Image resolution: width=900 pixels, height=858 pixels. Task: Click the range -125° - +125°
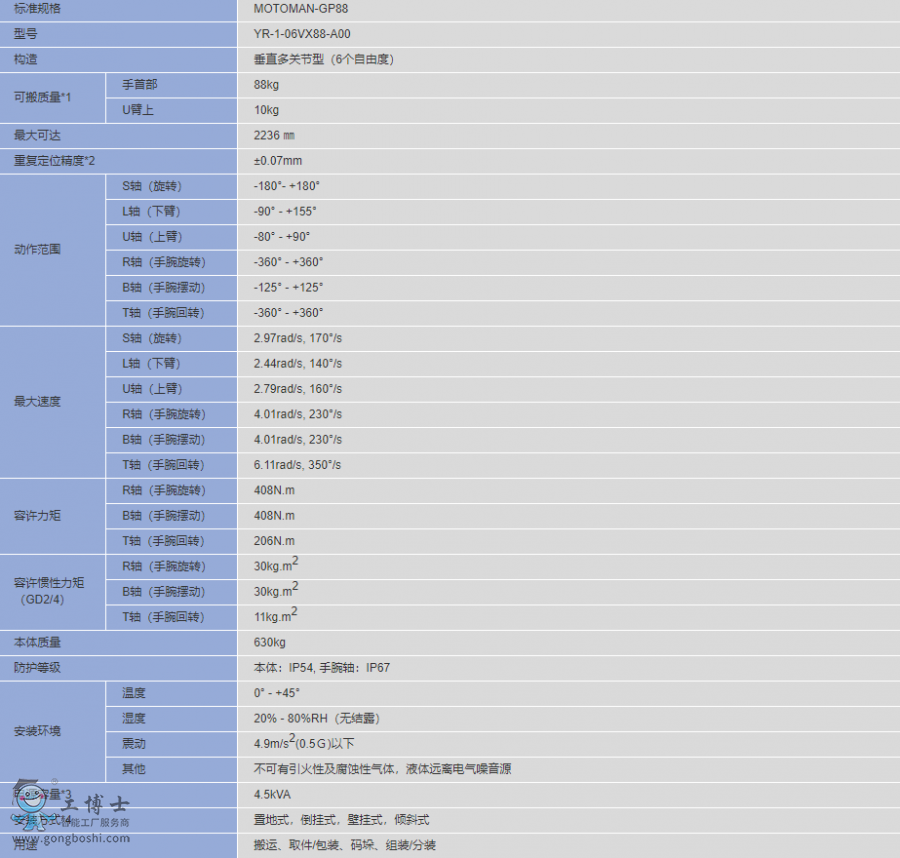pos(289,288)
